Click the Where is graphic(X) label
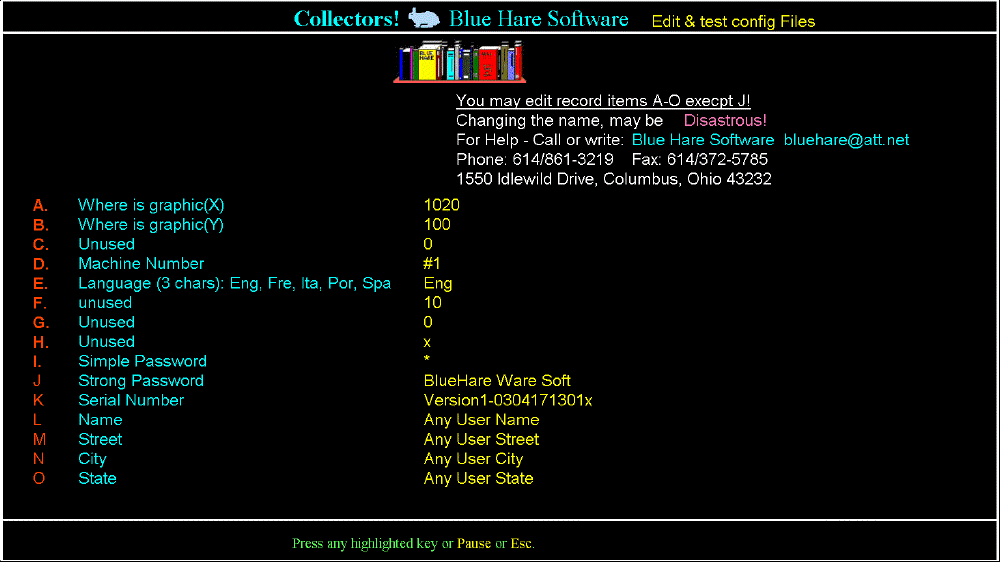Image resolution: width=1000 pixels, height=562 pixels. pos(151,205)
